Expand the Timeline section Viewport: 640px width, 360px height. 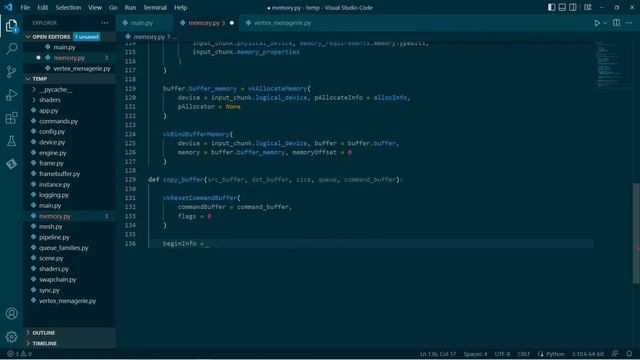click(70, 343)
